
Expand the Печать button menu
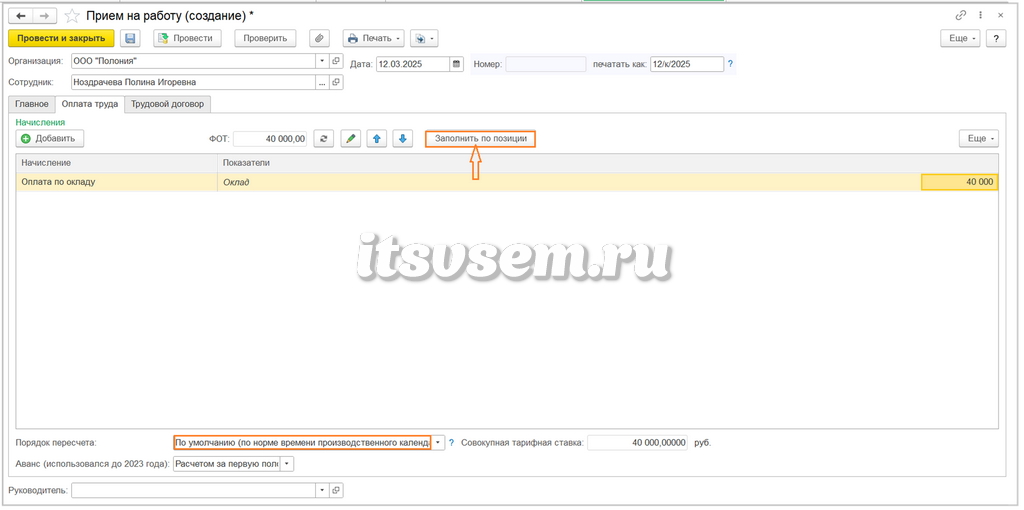coord(374,39)
